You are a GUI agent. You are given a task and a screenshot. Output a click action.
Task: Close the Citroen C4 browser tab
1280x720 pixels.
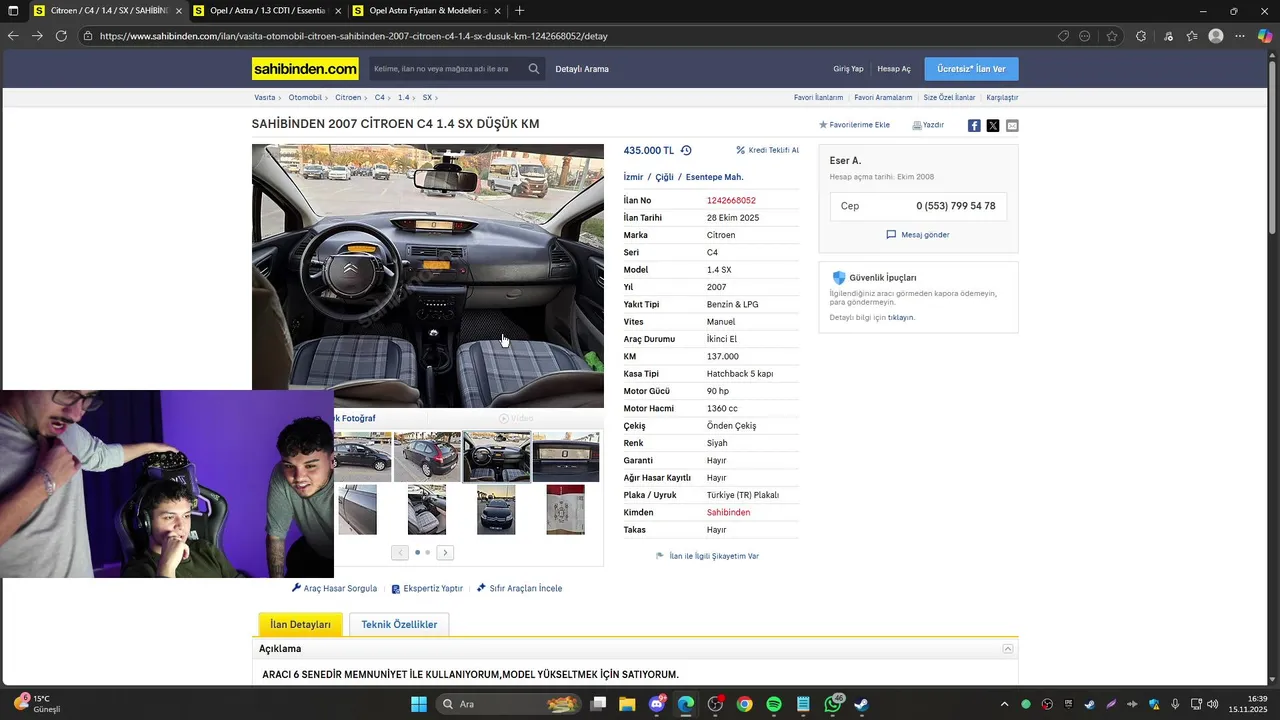point(179,11)
